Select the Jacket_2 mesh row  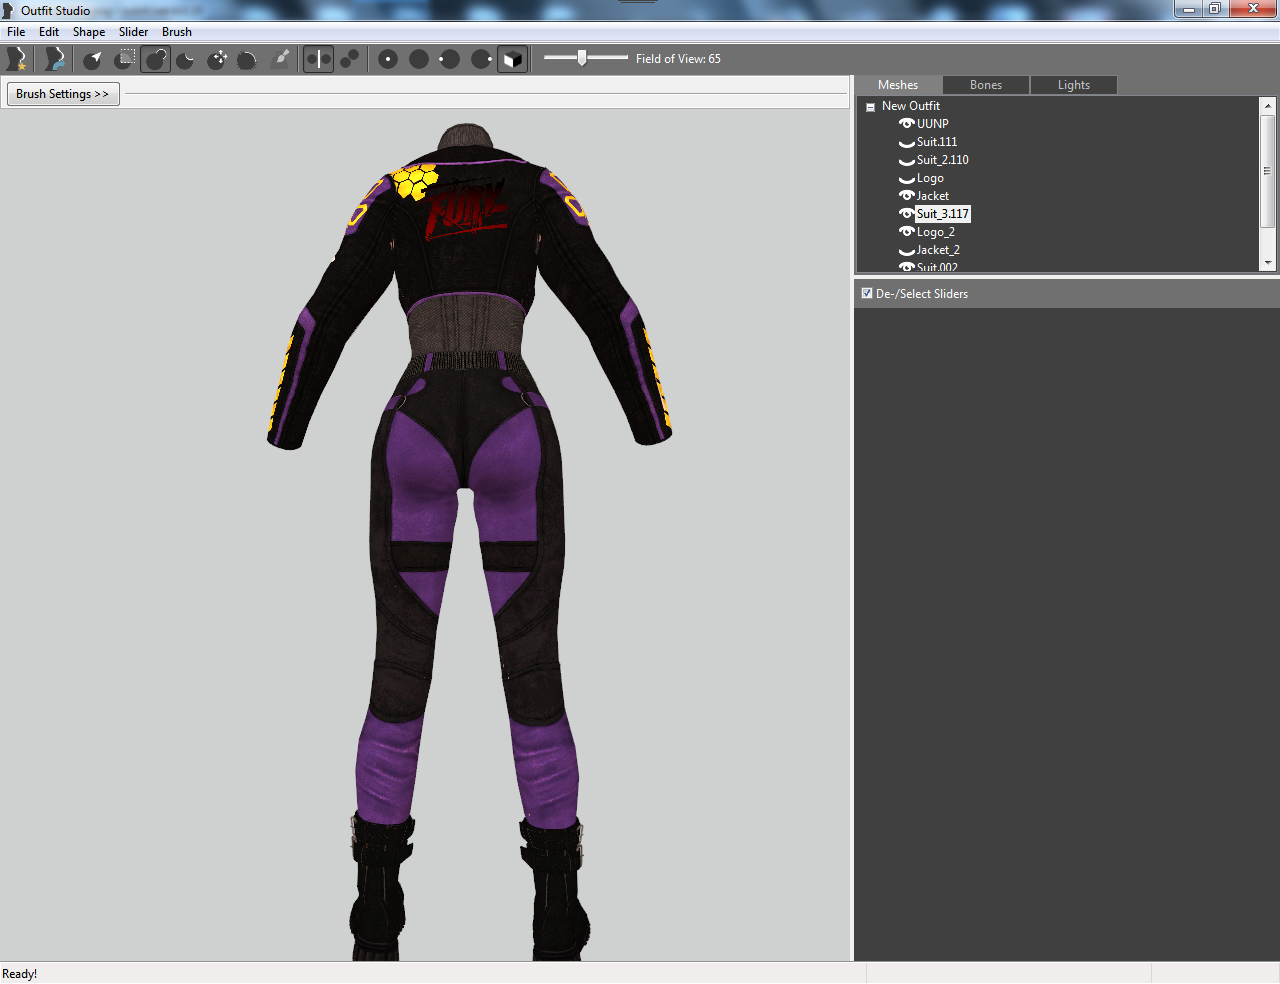click(x=938, y=250)
